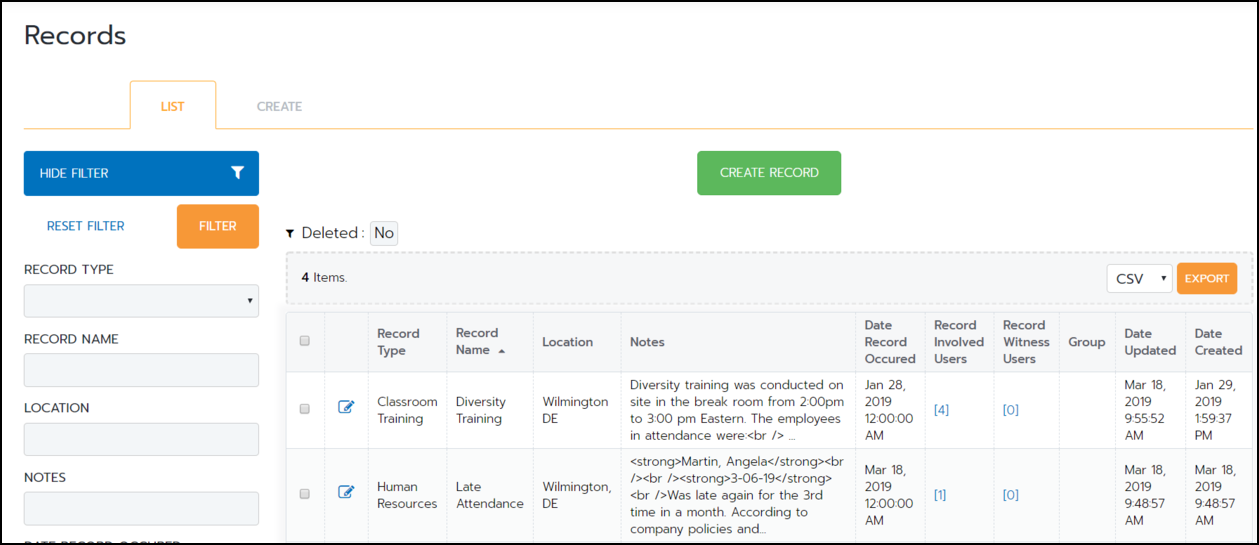Edit the Late Attendance record
Screen dimensions: 1259x545
pyautogui.click(x=346, y=491)
